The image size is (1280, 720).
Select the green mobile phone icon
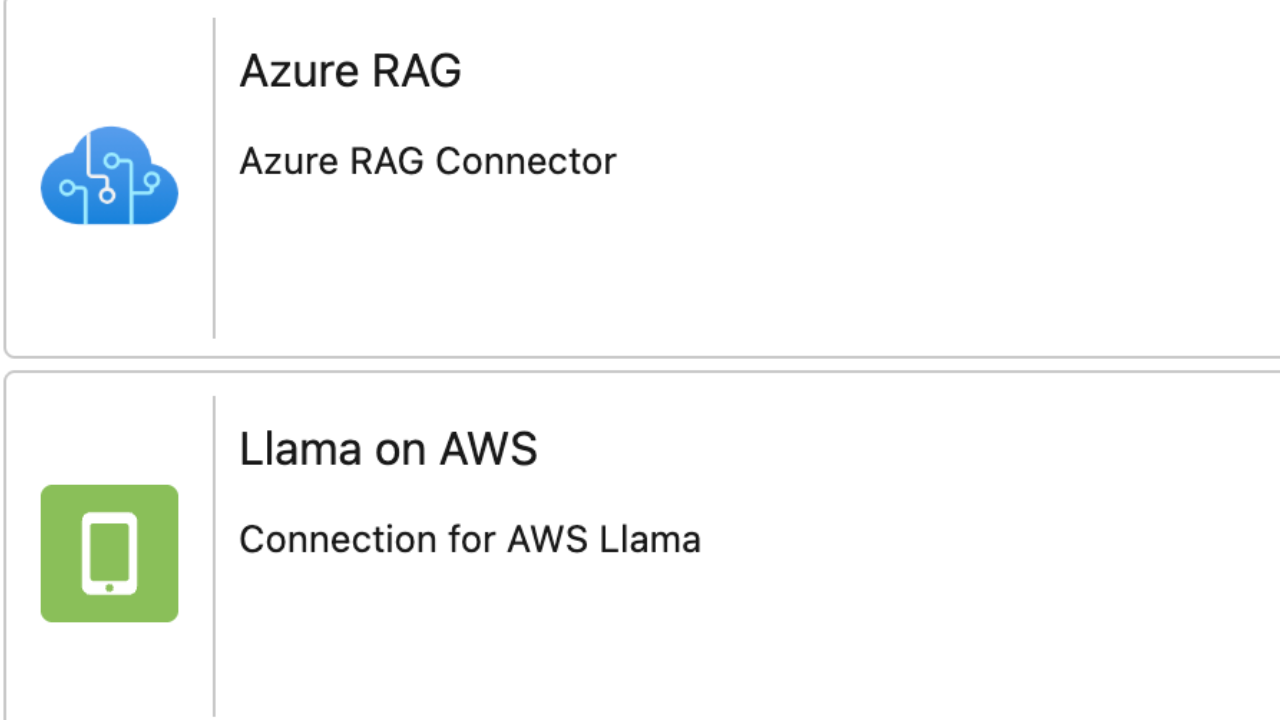[109, 553]
